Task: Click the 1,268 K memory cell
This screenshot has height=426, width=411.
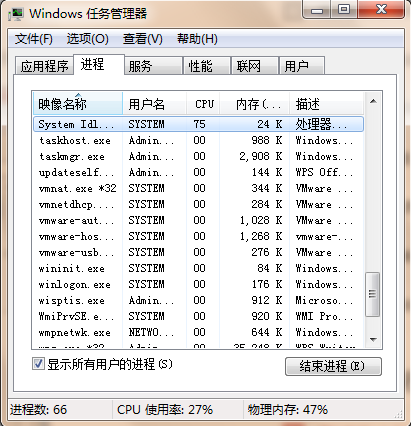Action: [261, 236]
